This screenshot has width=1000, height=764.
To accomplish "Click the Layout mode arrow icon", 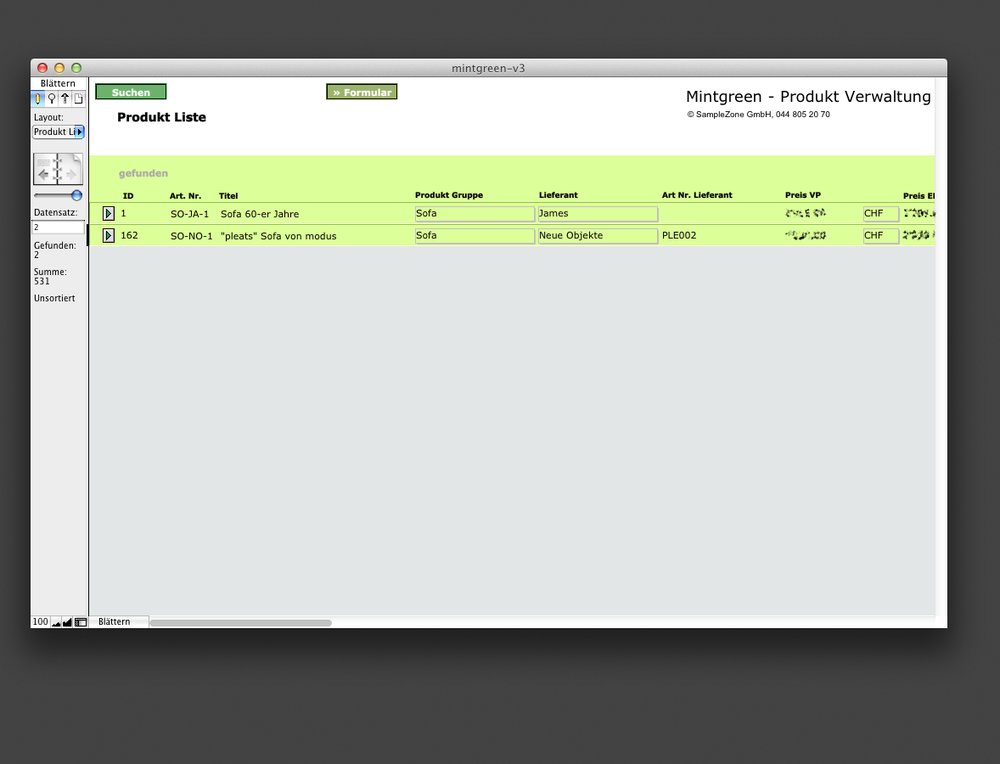I will (x=64, y=99).
